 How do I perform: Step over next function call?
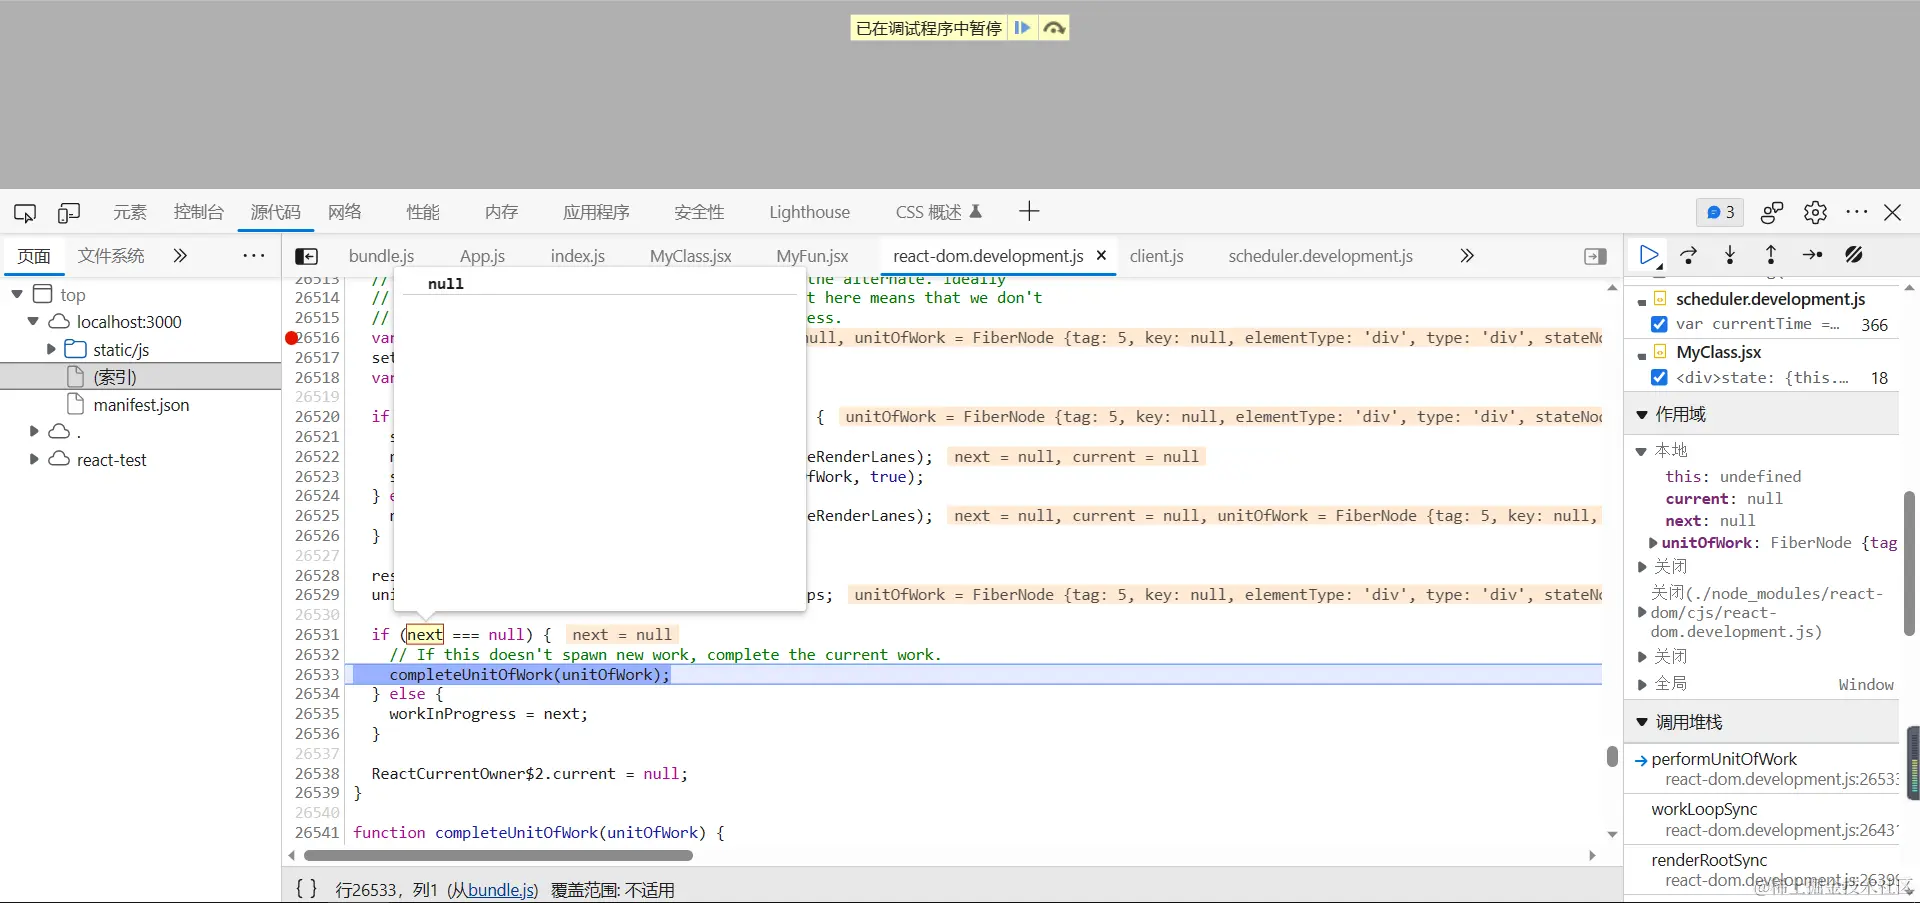(1689, 256)
